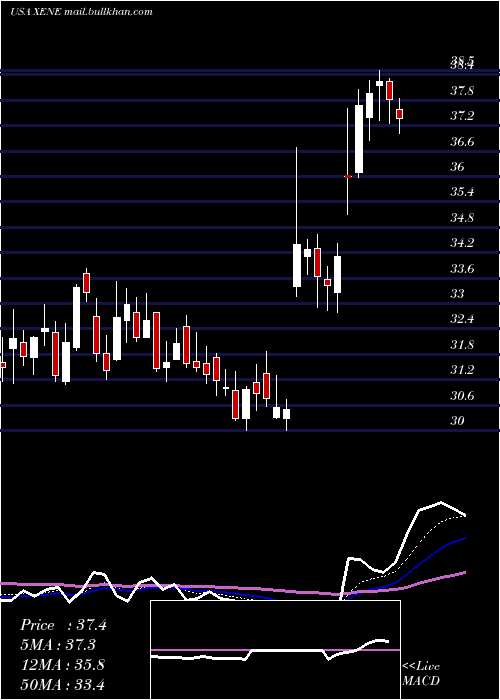Click the 35.4 price axis label
The width and height of the screenshot is (500, 700).
[x=462, y=192]
